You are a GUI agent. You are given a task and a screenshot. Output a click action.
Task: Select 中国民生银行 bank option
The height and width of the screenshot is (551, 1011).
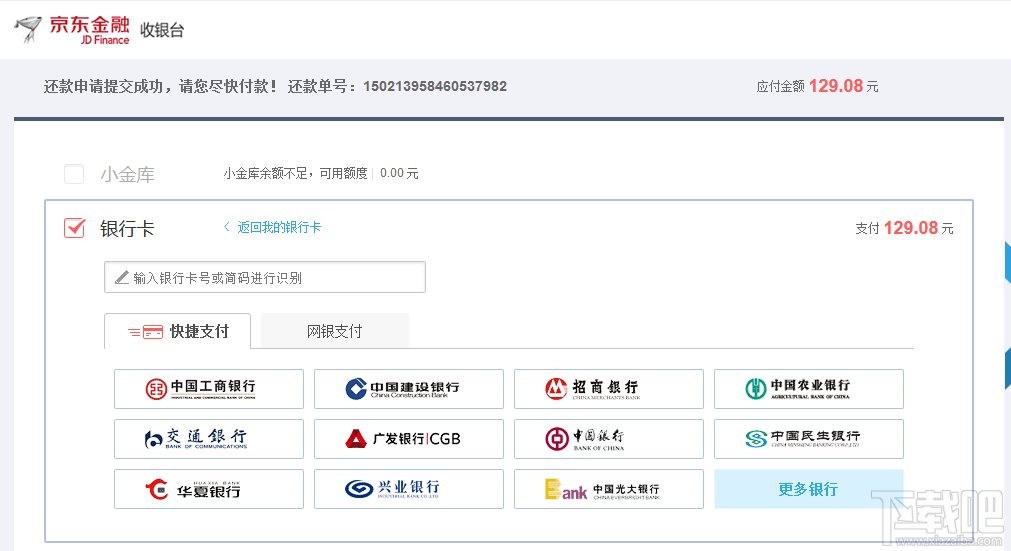pos(809,439)
